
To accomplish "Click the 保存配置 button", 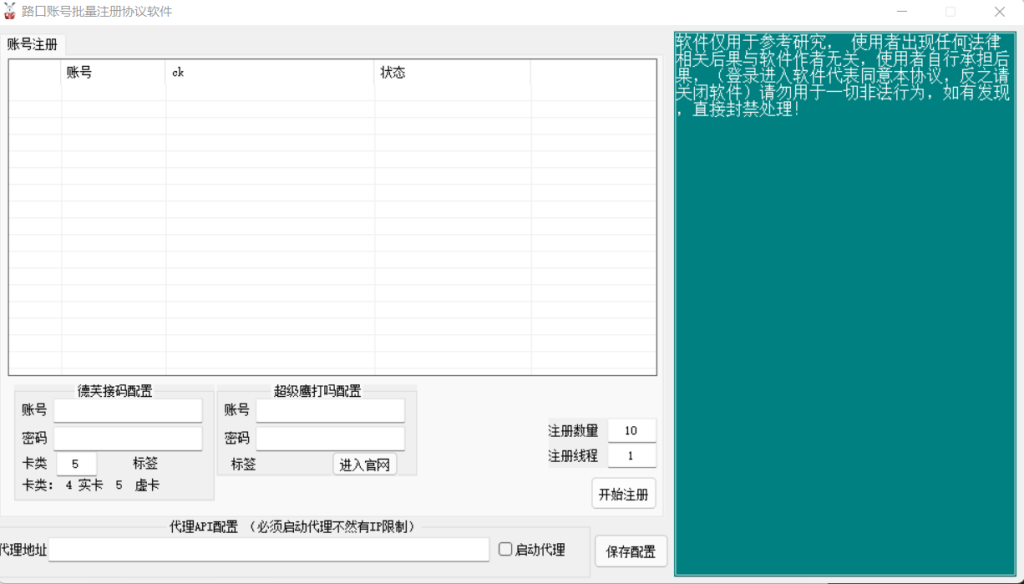I will 631,551.
